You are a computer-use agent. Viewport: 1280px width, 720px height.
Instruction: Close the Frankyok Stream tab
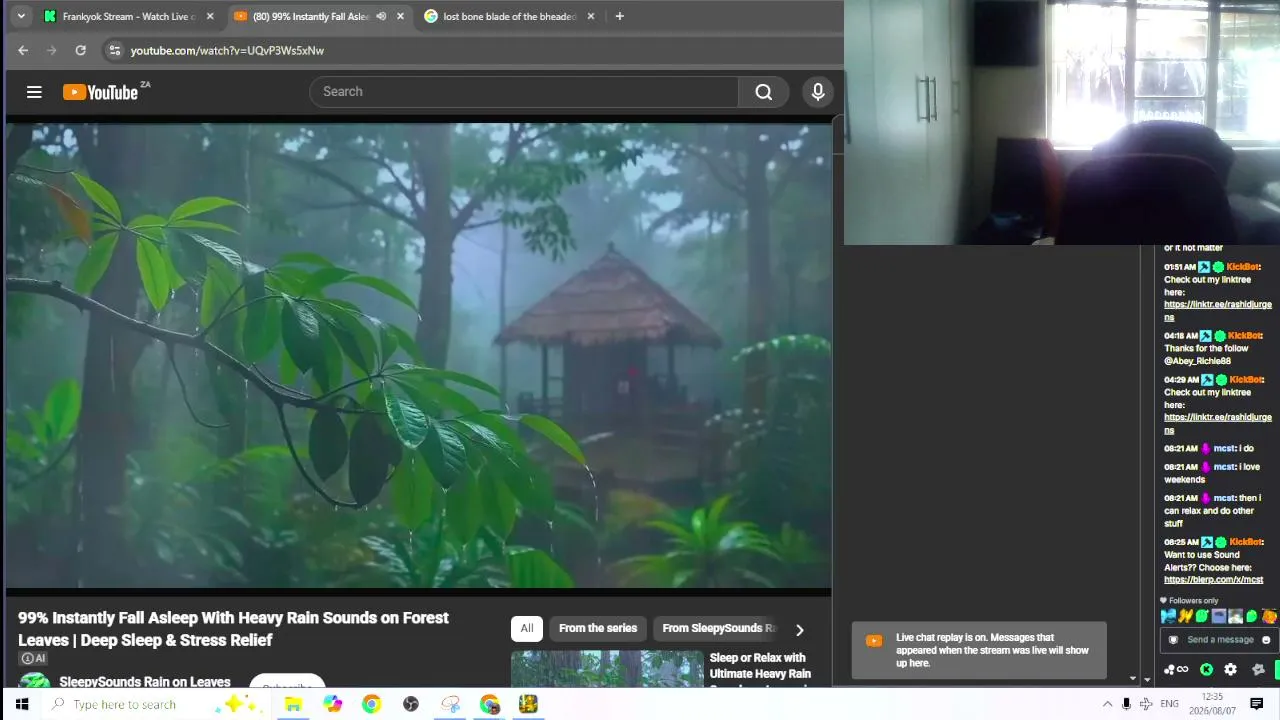click(210, 16)
